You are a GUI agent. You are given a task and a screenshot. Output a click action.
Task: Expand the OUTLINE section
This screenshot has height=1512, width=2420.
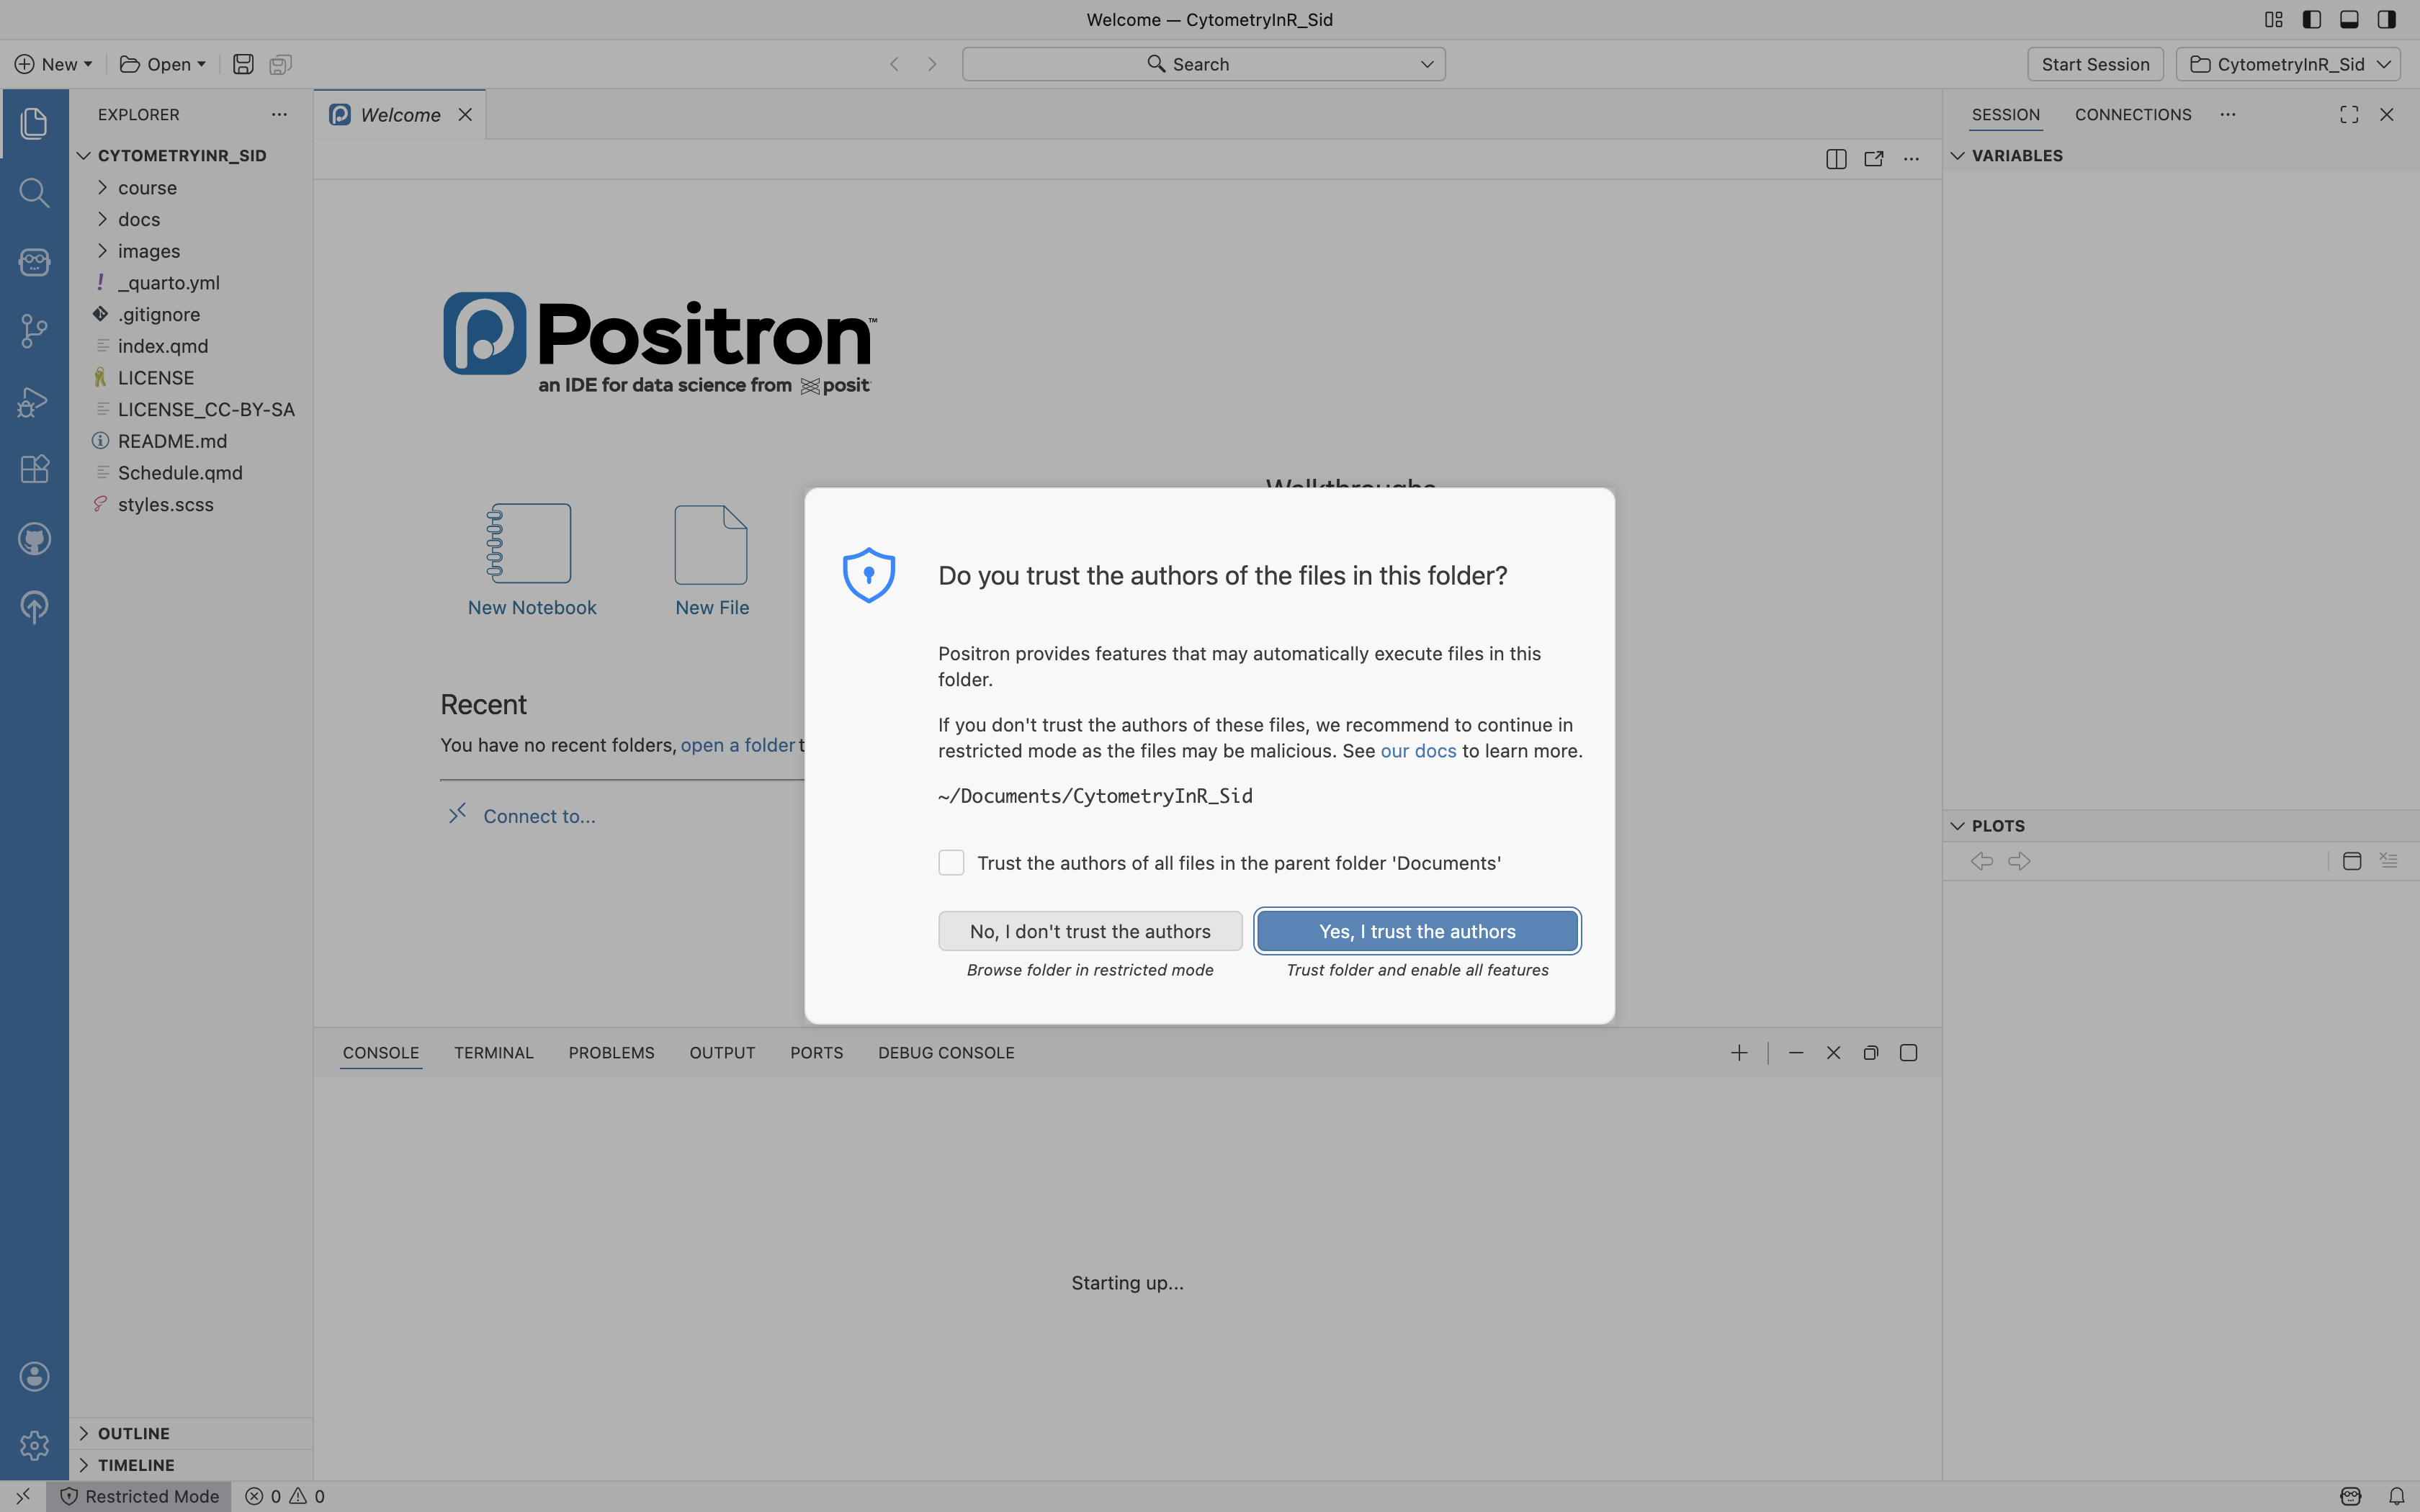click(133, 1433)
